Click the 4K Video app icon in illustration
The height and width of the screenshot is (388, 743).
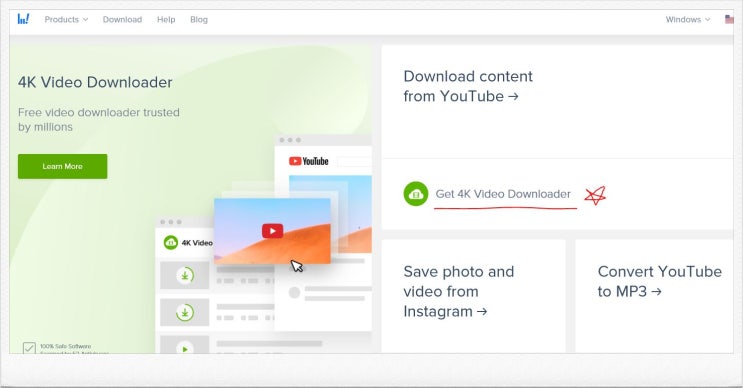pos(171,243)
